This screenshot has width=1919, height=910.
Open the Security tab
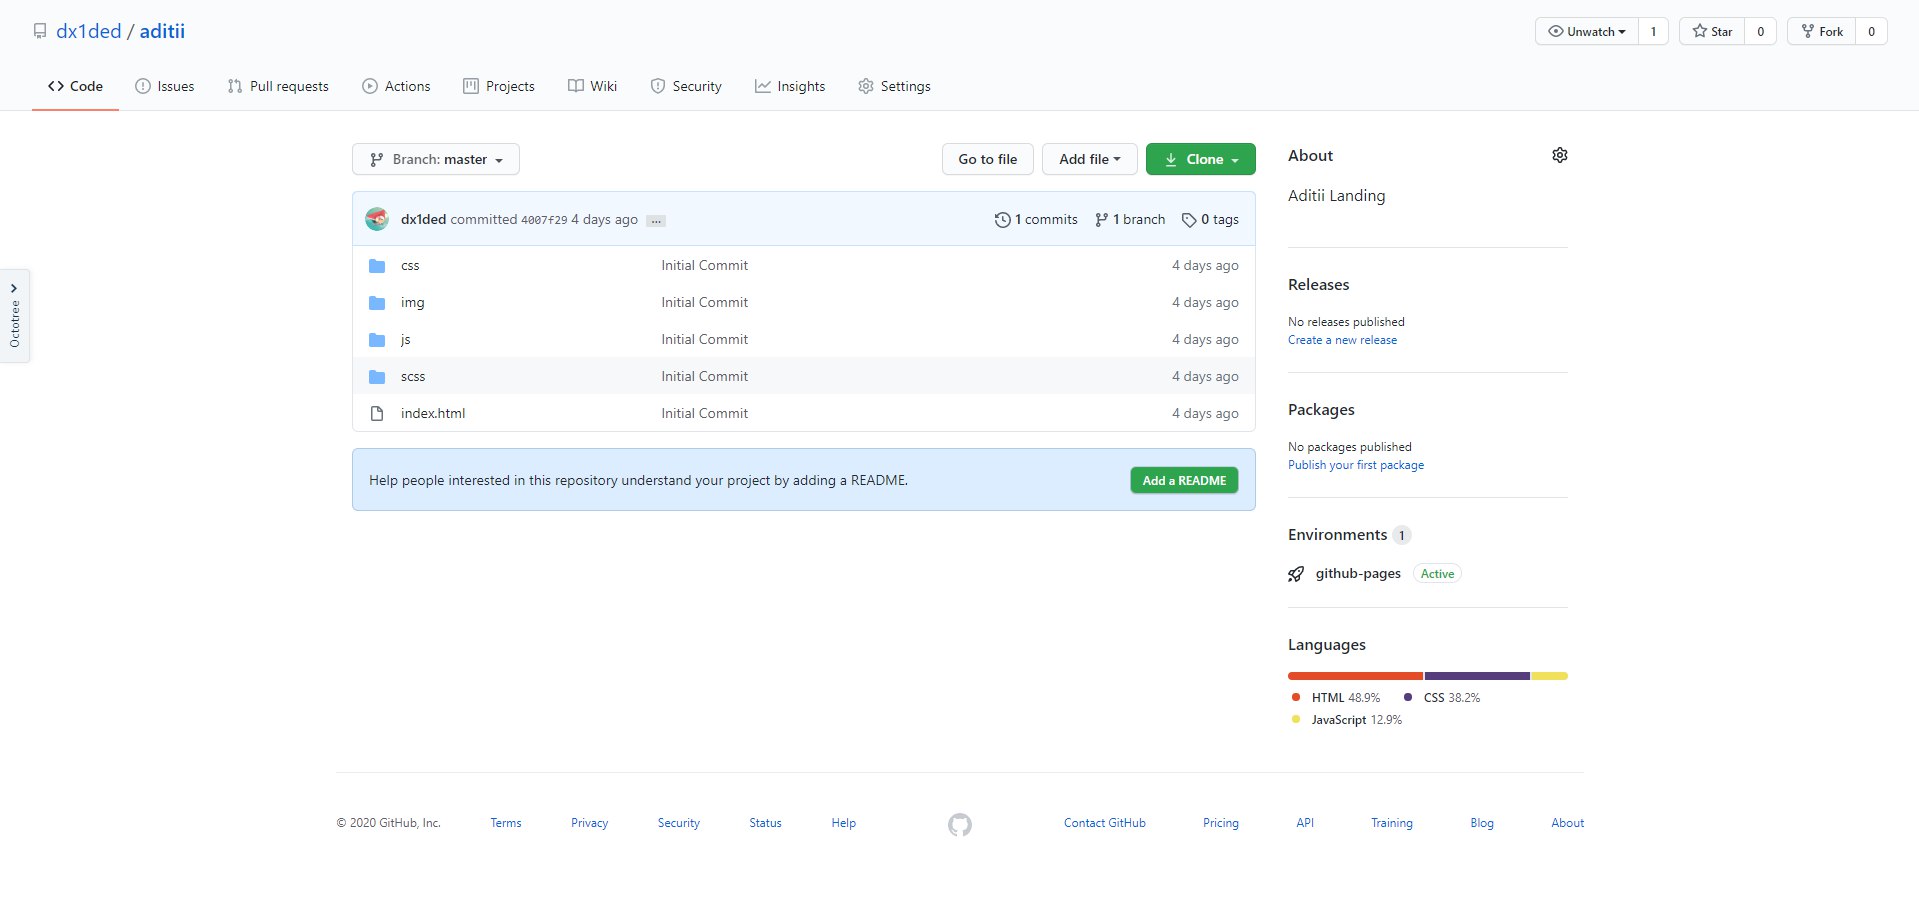(x=686, y=86)
